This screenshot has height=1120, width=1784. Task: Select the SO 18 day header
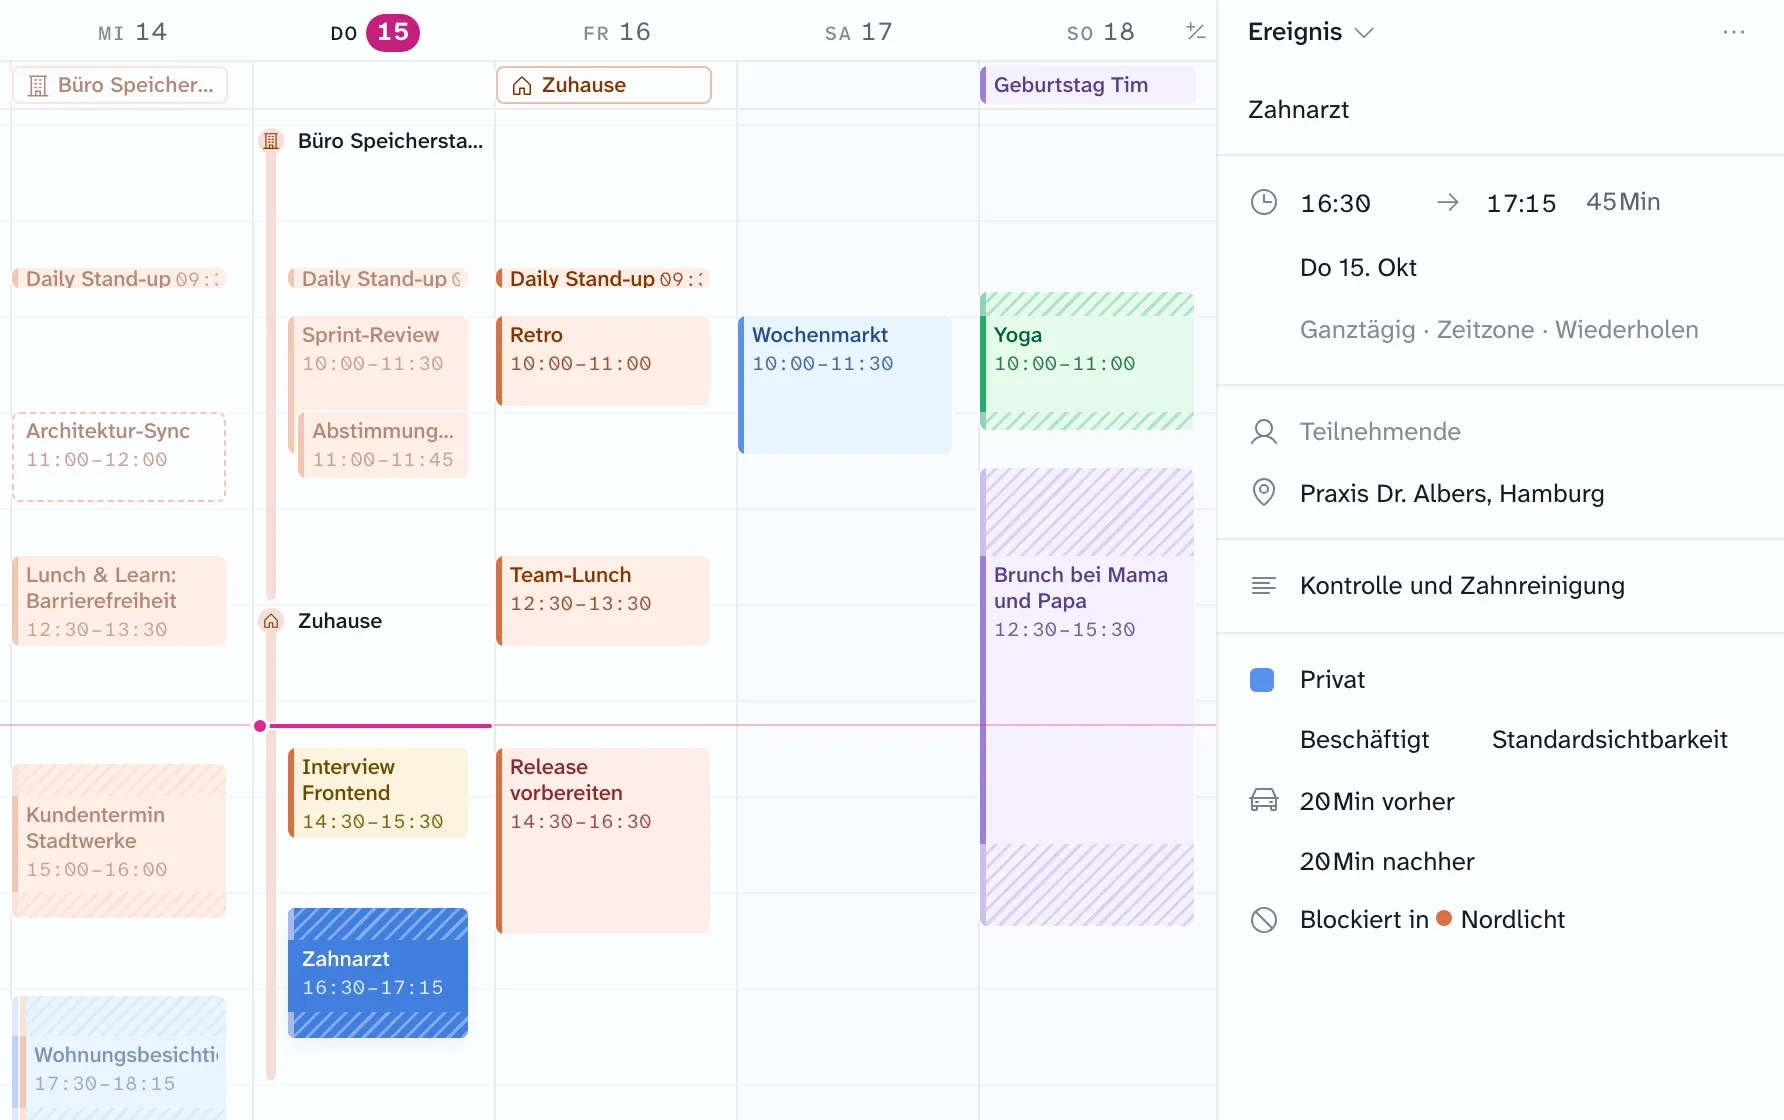click(x=1100, y=33)
